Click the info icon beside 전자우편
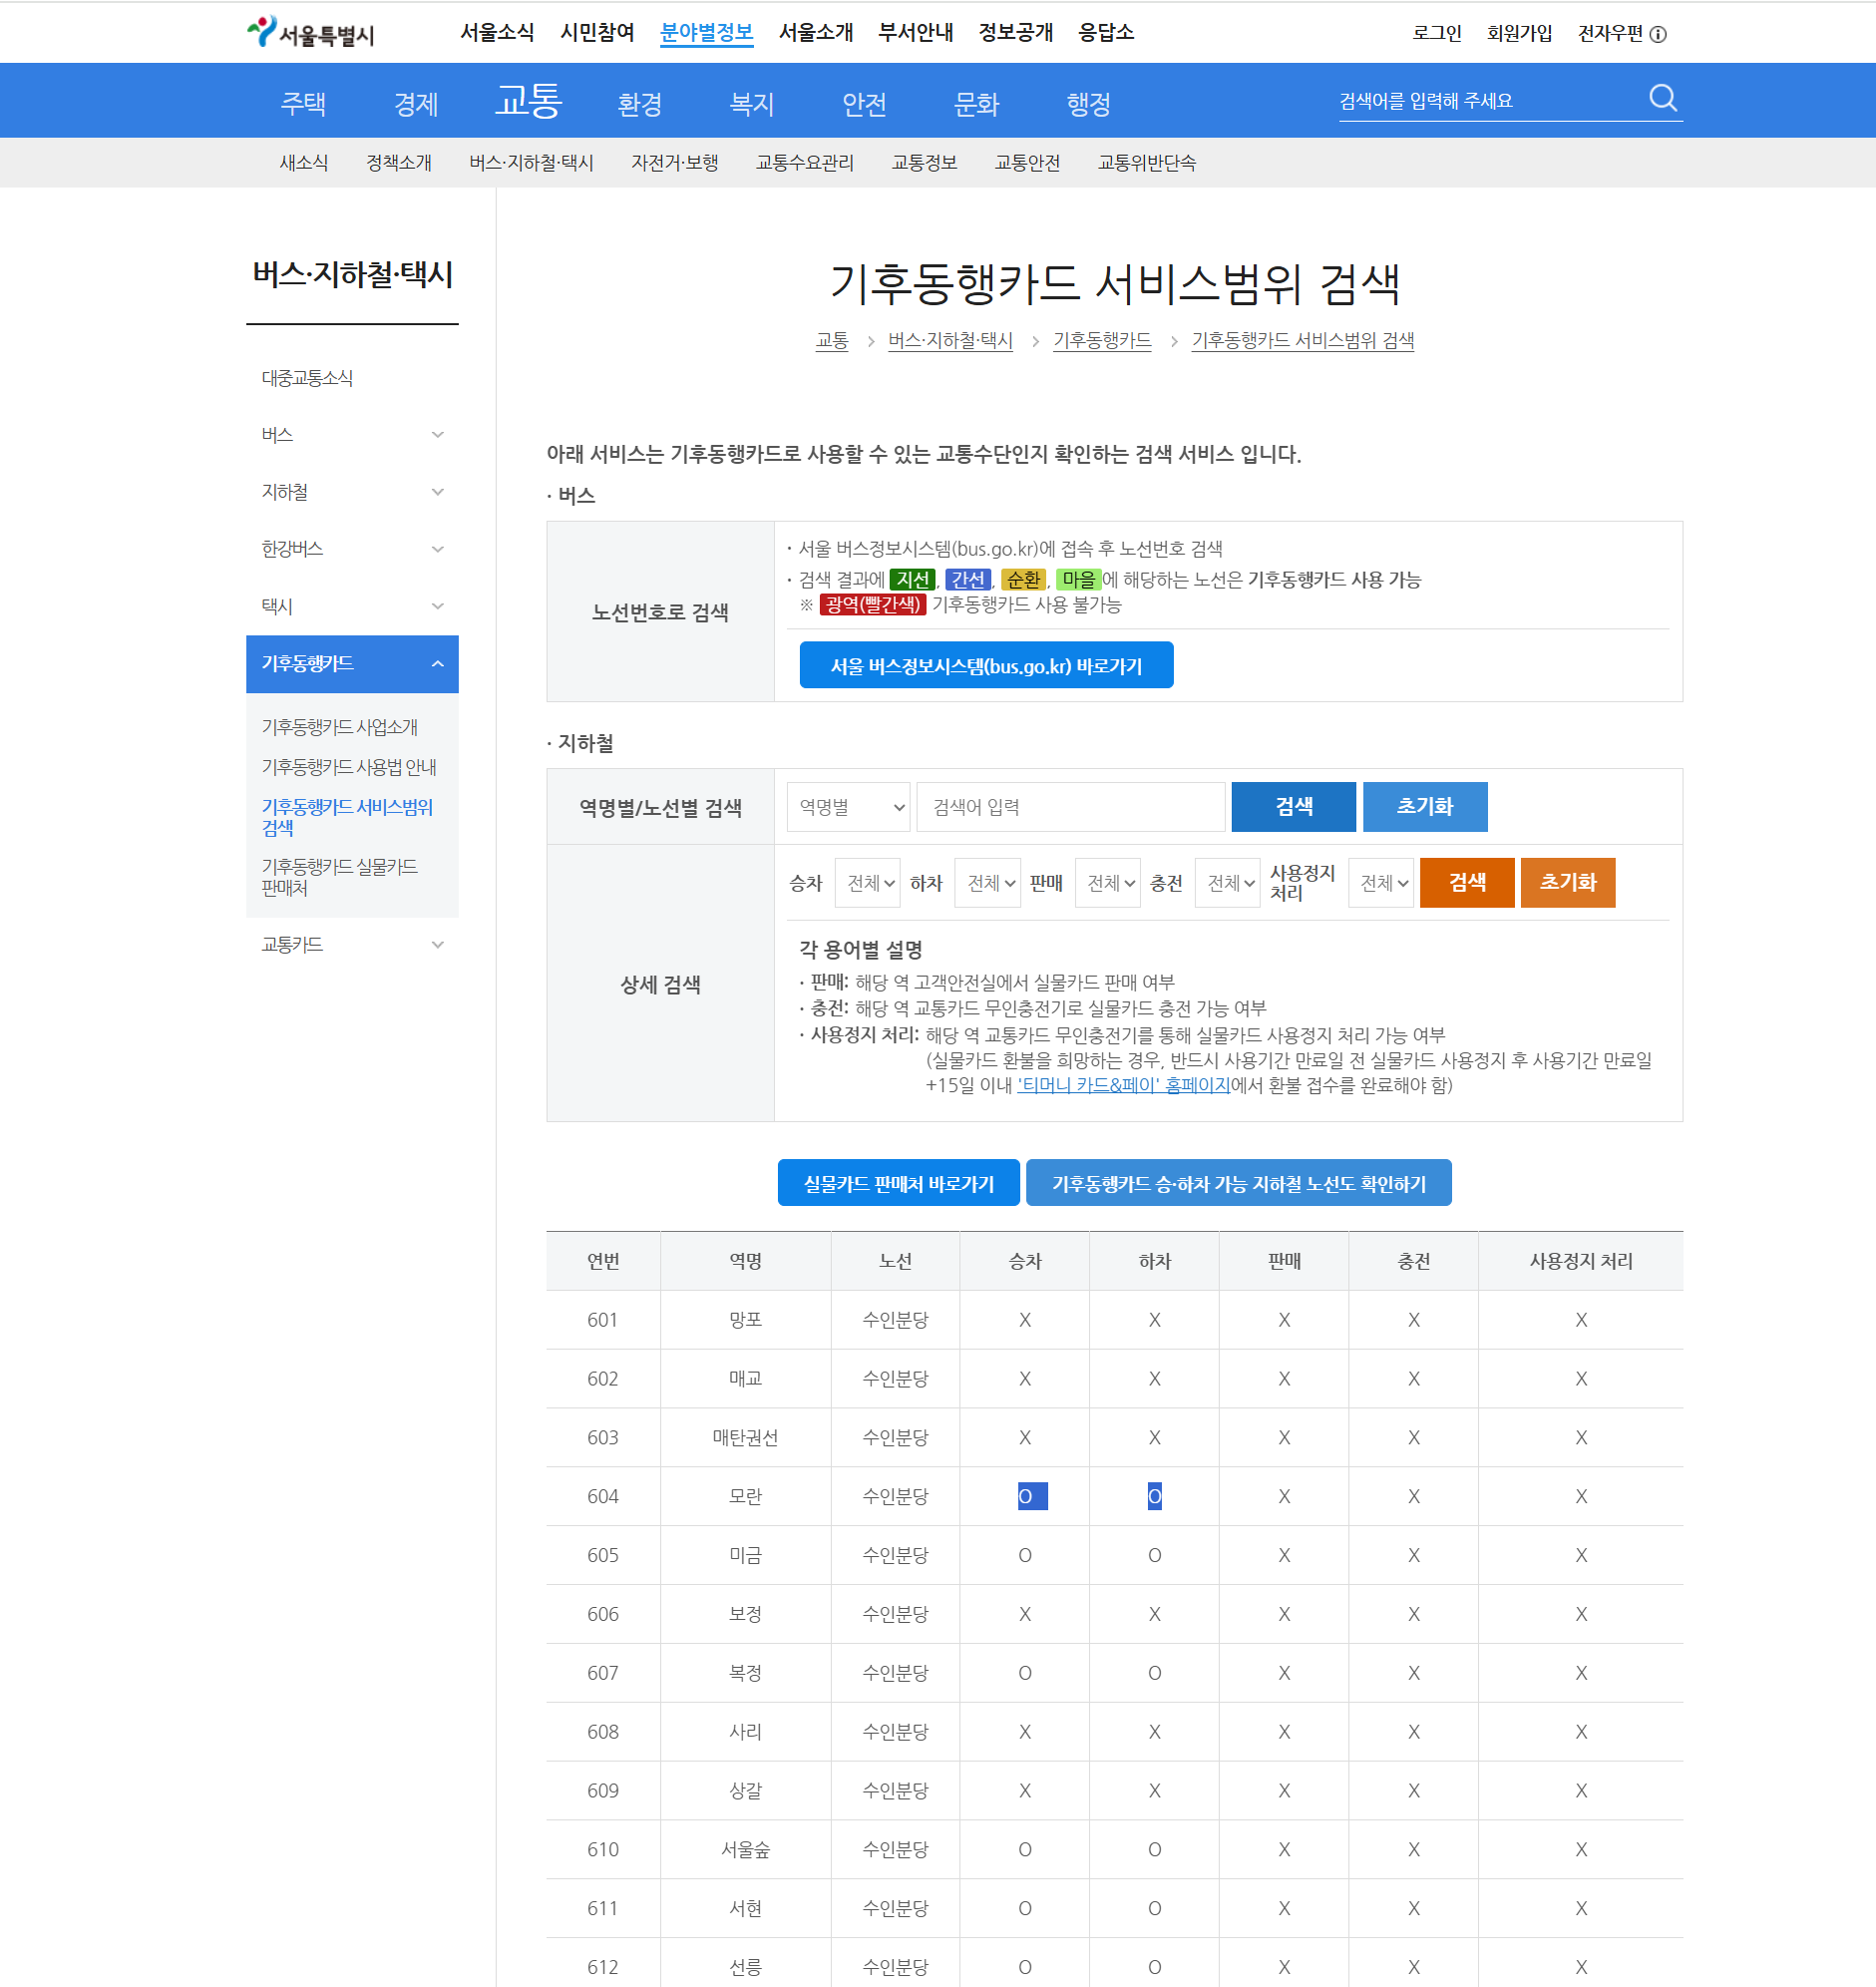The image size is (1876, 1987). pyautogui.click(x=1661, y=33)
